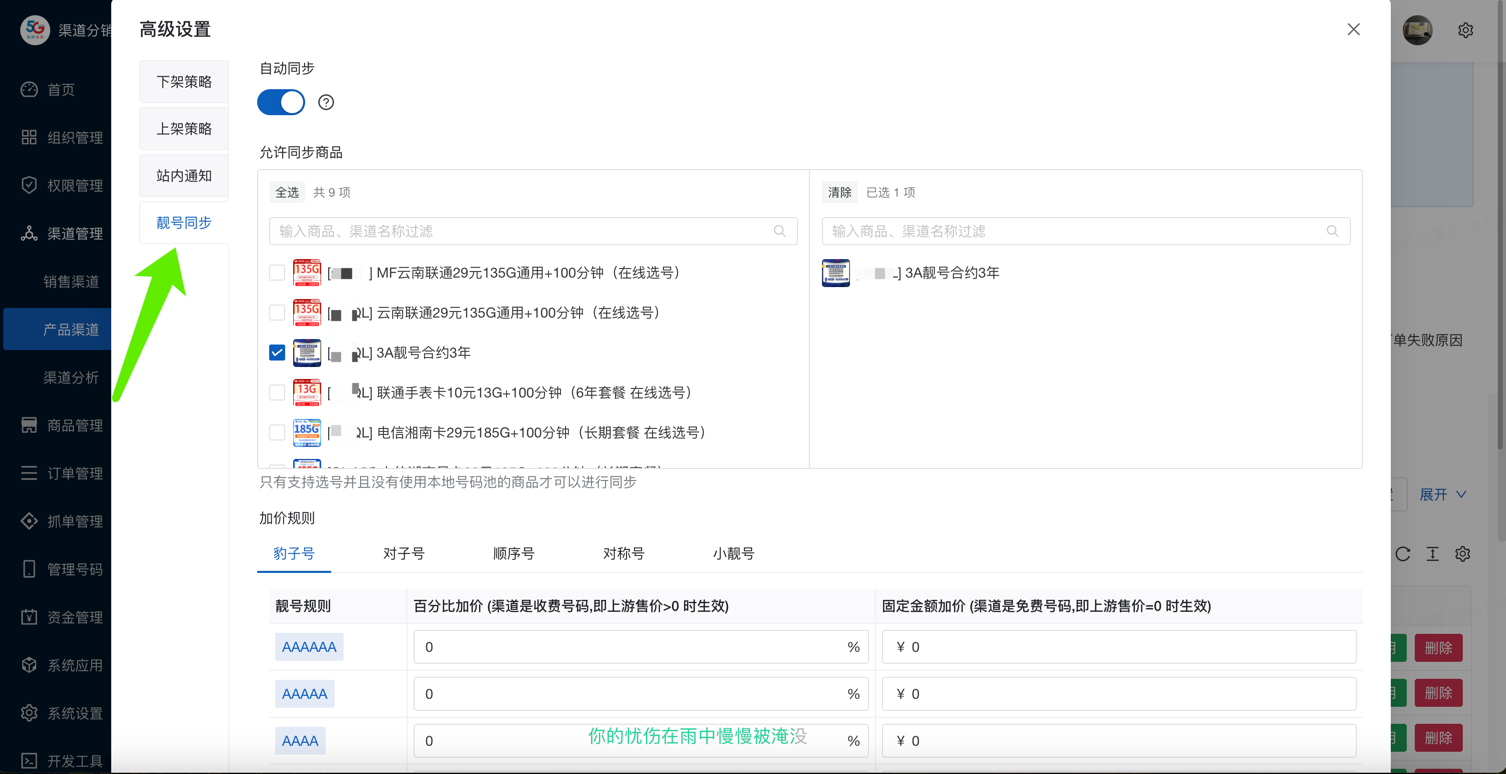Click AAAAAA percentage markup input field
Viewport: 1506px width, 774px height.
coord(630,647)
